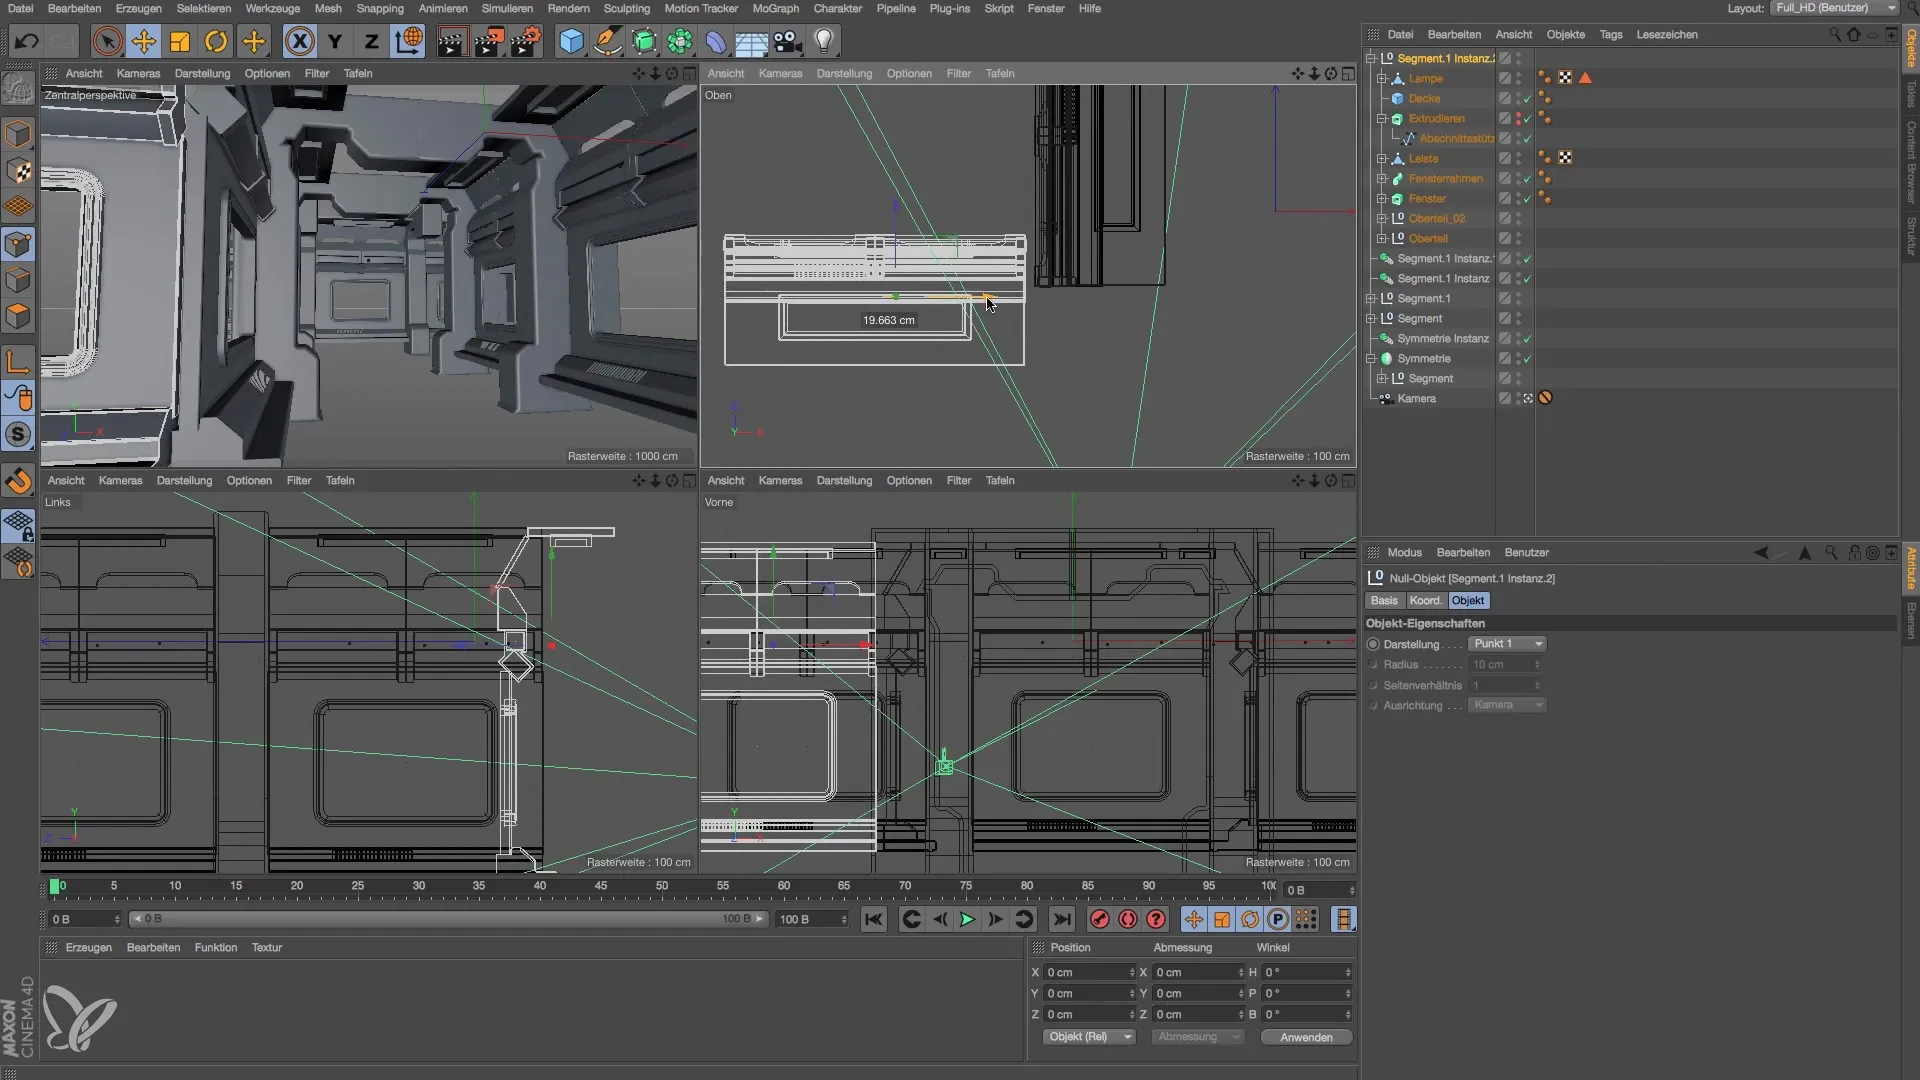This screenshot has height=1080, width=1920.
Task: Toggle visibility dots of Kamera object
Action: coord(1518,398)
